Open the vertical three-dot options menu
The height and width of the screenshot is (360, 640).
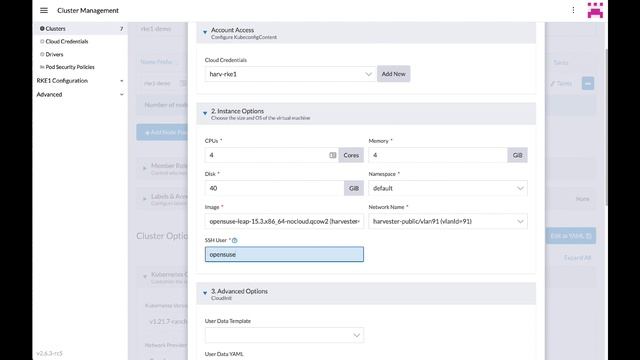(573, 10)
